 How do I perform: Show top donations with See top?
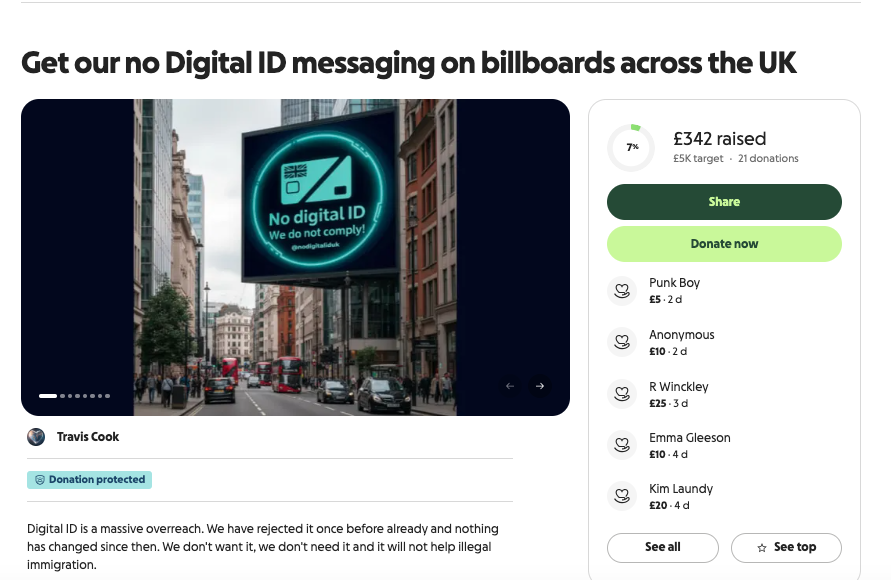(x=786, y=548)
